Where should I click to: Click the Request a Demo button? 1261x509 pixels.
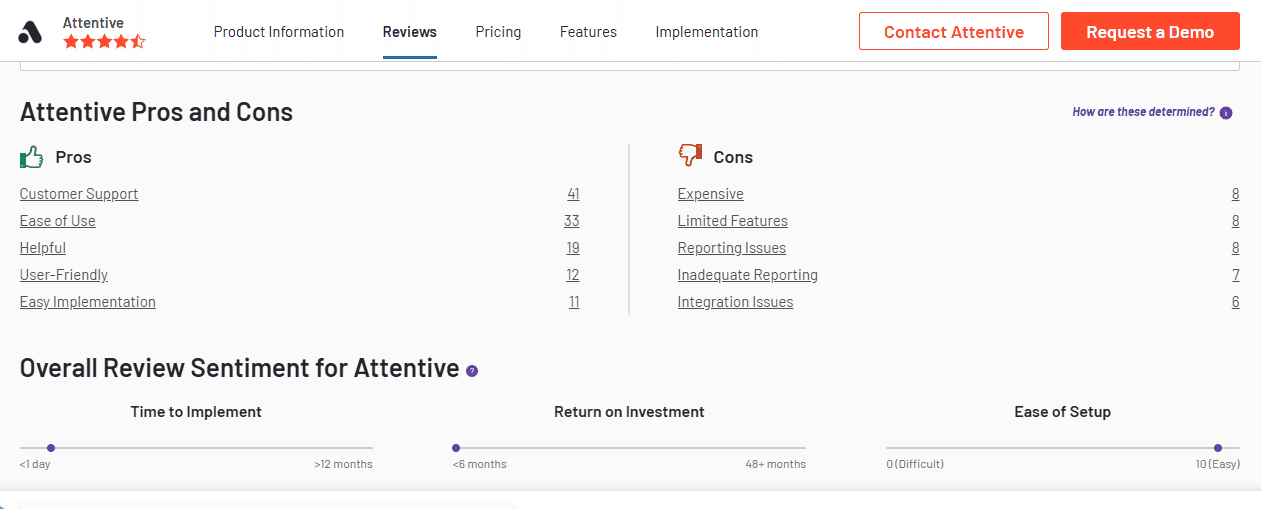1150,31
